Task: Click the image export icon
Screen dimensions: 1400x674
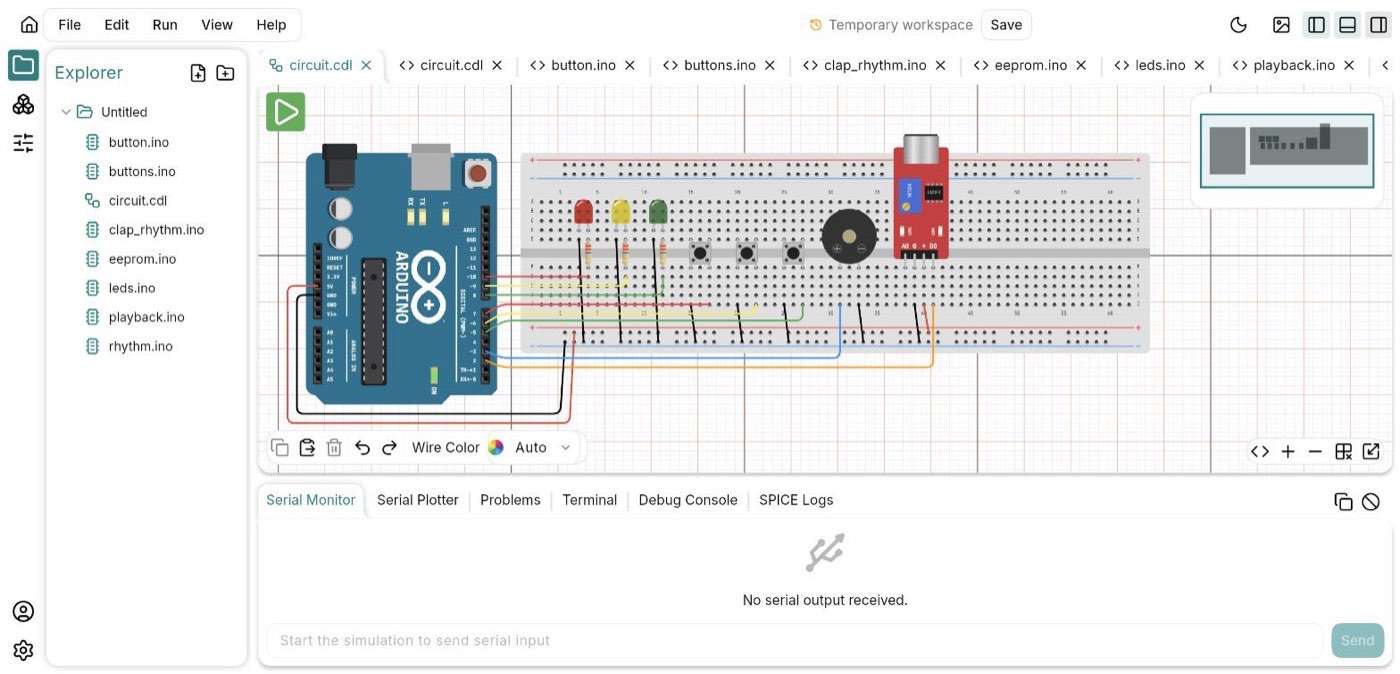Action: [x=1281, y=25]
